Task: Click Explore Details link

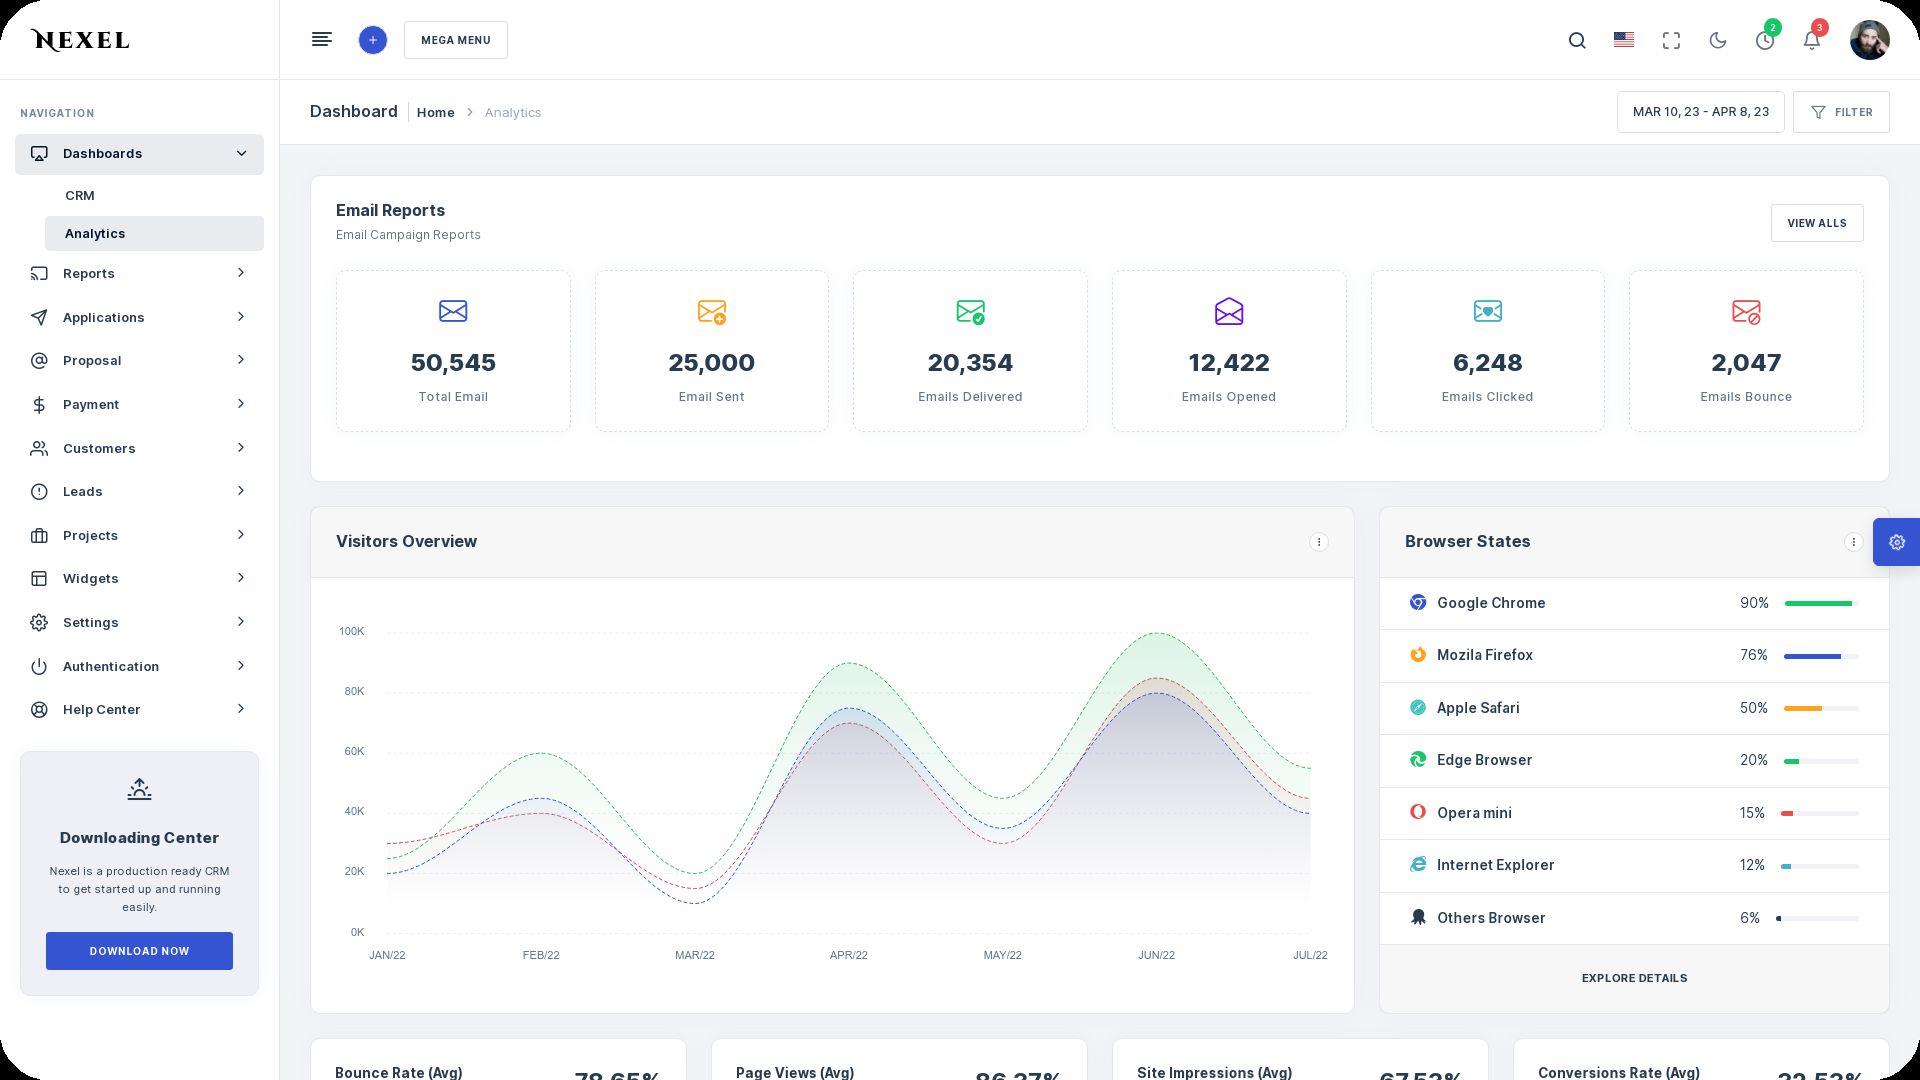Action: [x=1634, y=978]
